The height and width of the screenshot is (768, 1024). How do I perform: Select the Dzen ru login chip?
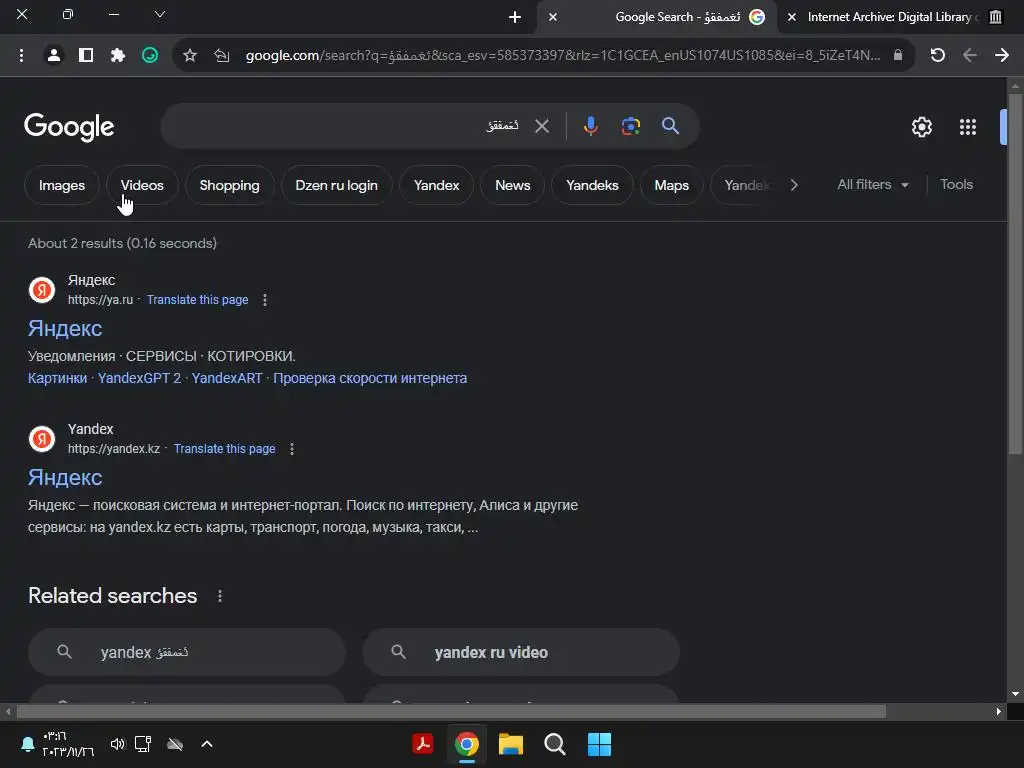coord(336,185)
